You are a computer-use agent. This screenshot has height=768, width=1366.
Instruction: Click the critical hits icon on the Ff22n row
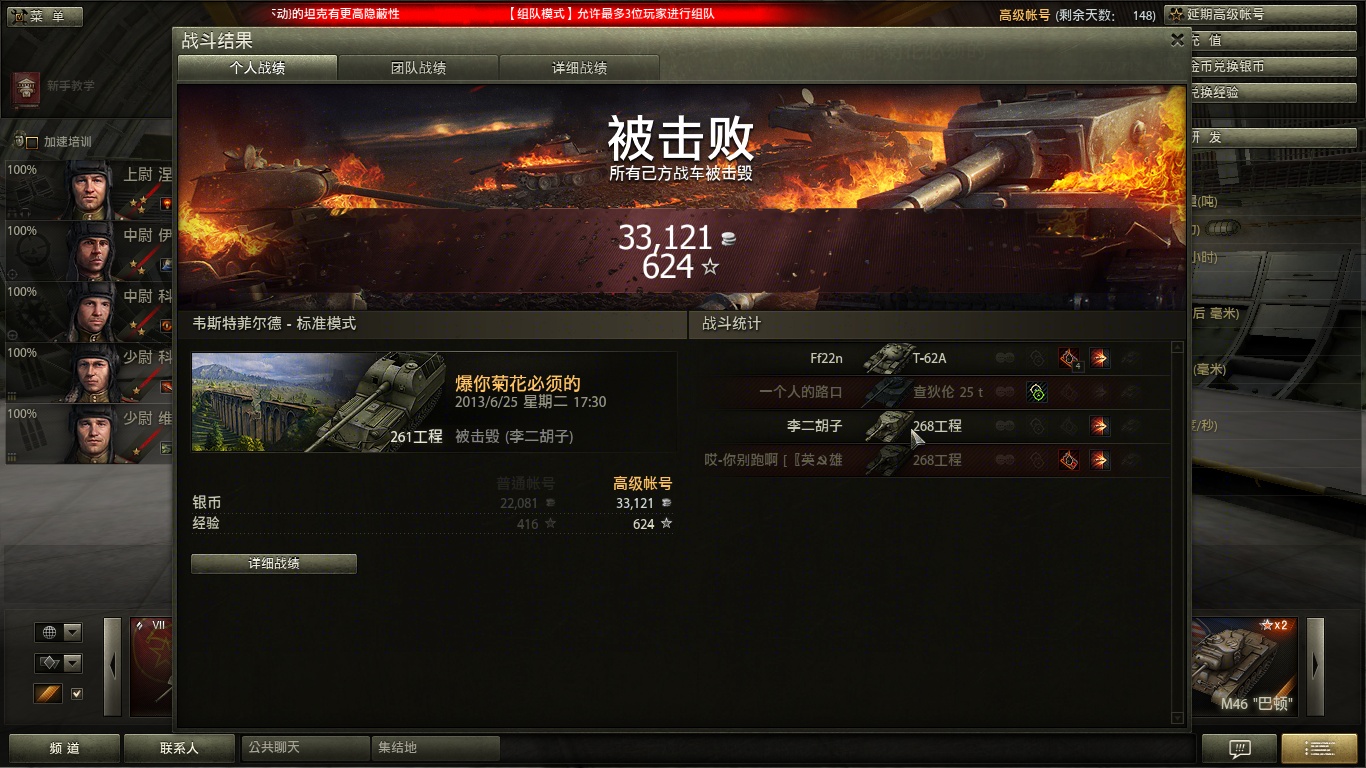[1069, 358]
